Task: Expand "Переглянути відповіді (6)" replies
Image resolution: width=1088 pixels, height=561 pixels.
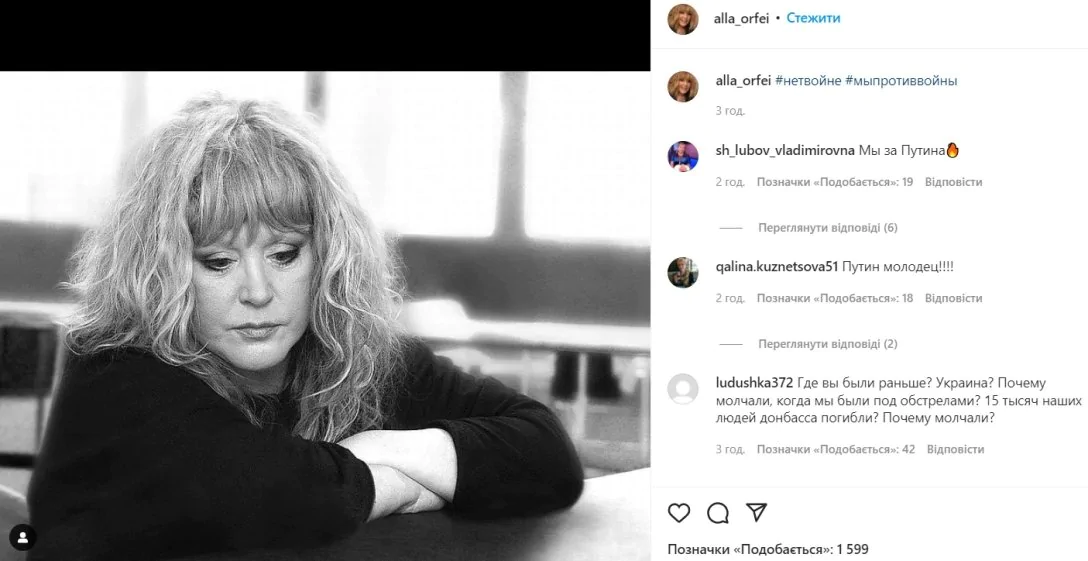Action: [827, 228]
